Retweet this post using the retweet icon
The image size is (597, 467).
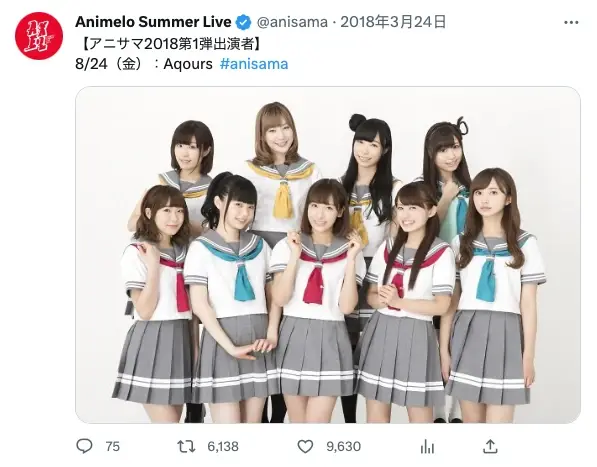pyautogui.click(x=186, y=446)
